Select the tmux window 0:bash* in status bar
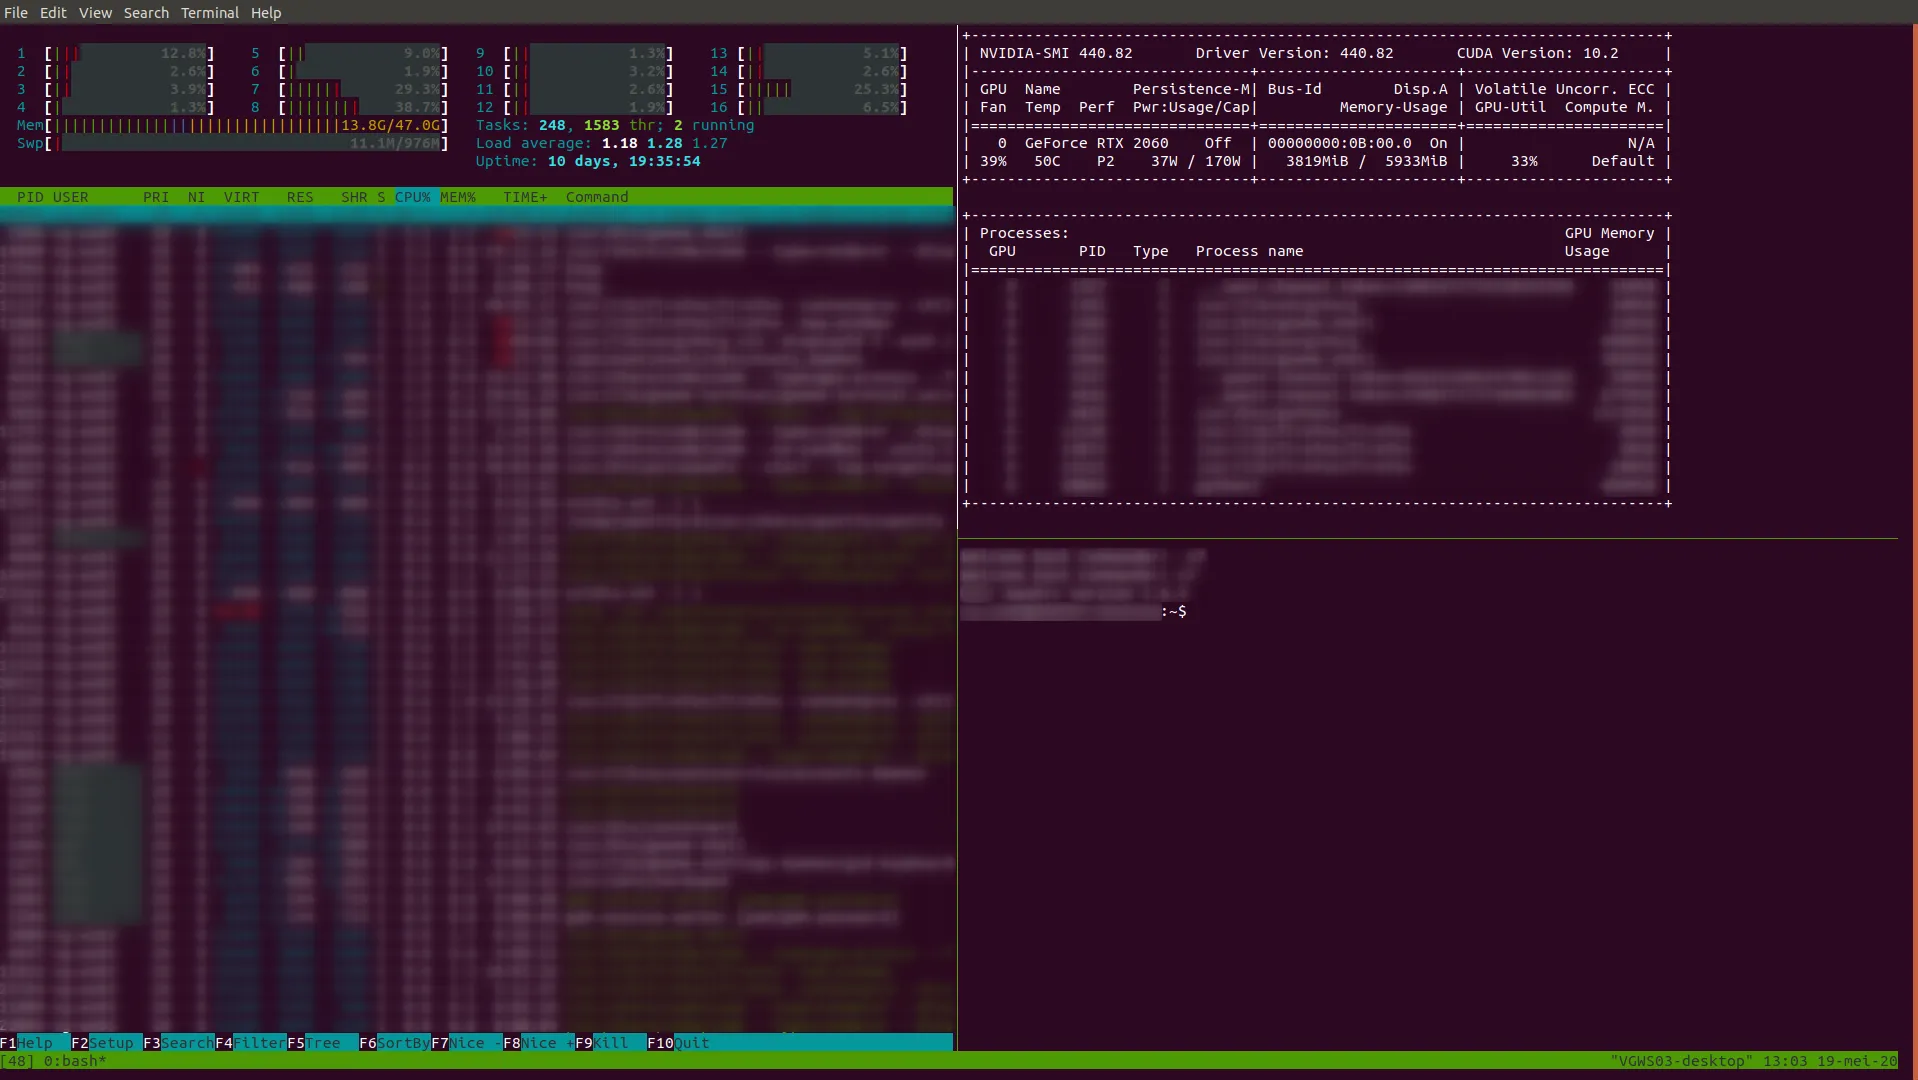This screenshot has height=1080, width=1918. [x=75, y=1061]
